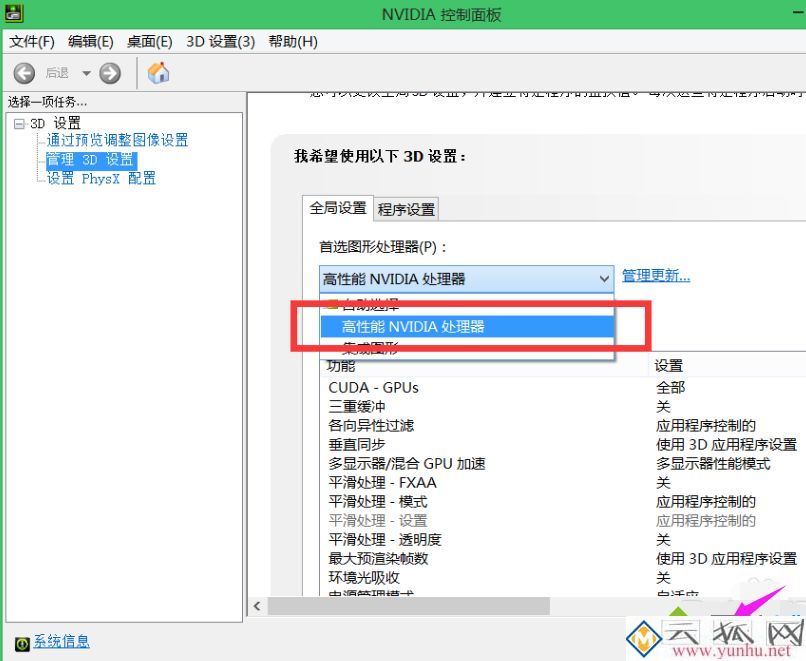This screenshot has height=661, width=806.
Task: Select 管理 3D 设置 in the sidebar
Action: pos(89,159)
